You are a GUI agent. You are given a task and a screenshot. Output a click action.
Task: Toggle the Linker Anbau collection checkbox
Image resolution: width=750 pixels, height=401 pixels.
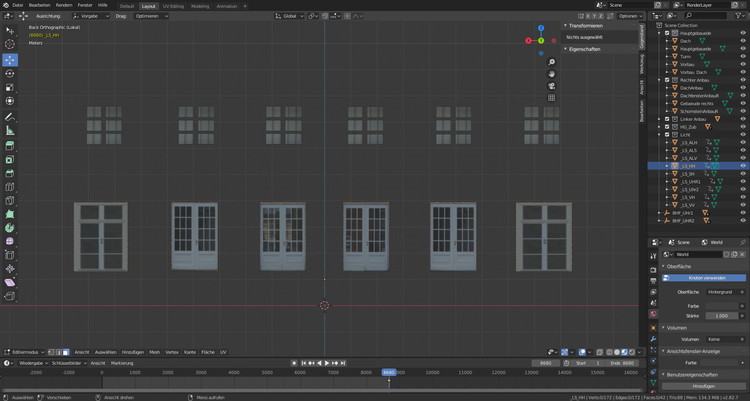(667, 119)
